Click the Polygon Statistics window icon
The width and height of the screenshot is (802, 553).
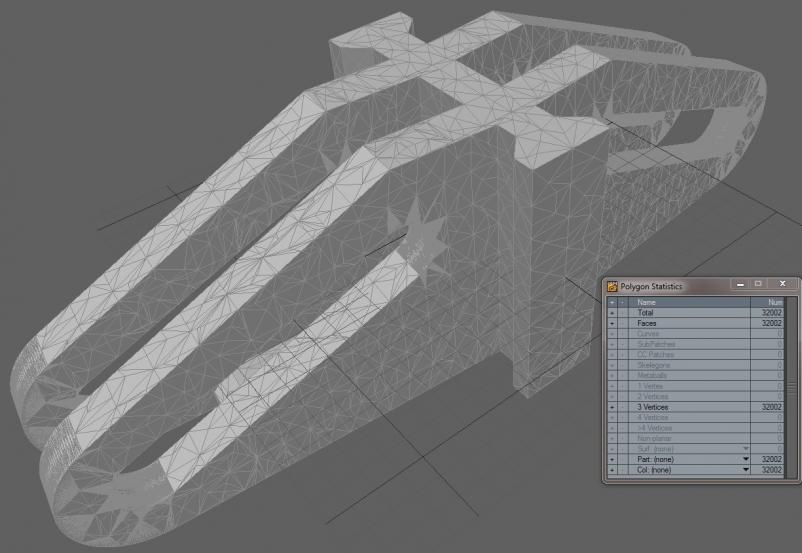click(x=612, y=286)
